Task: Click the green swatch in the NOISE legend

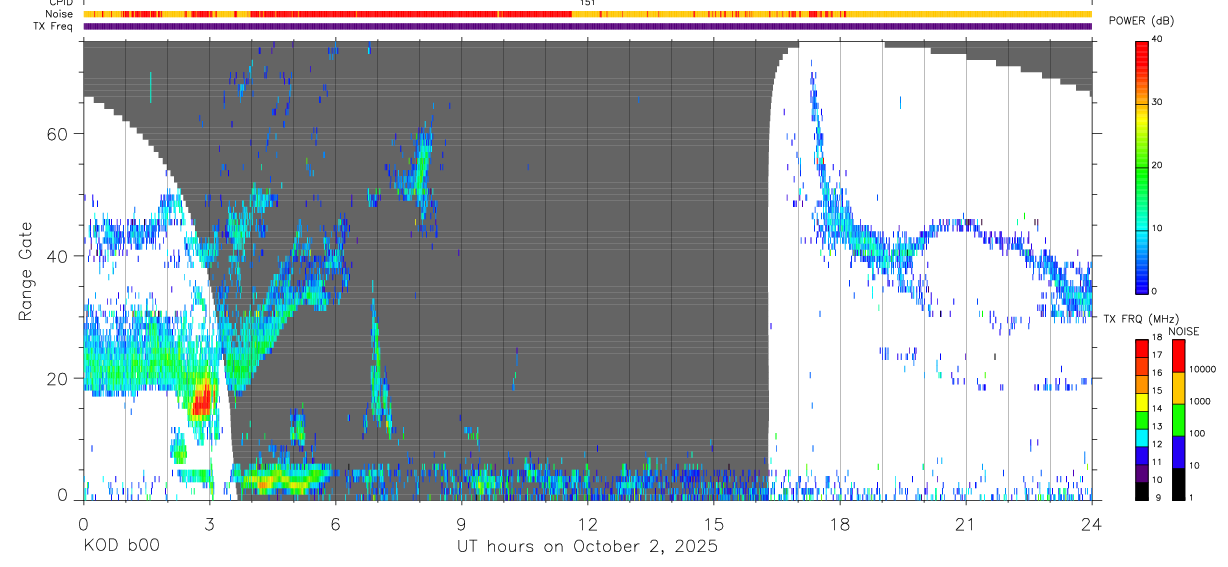Action: point(1178,419)
